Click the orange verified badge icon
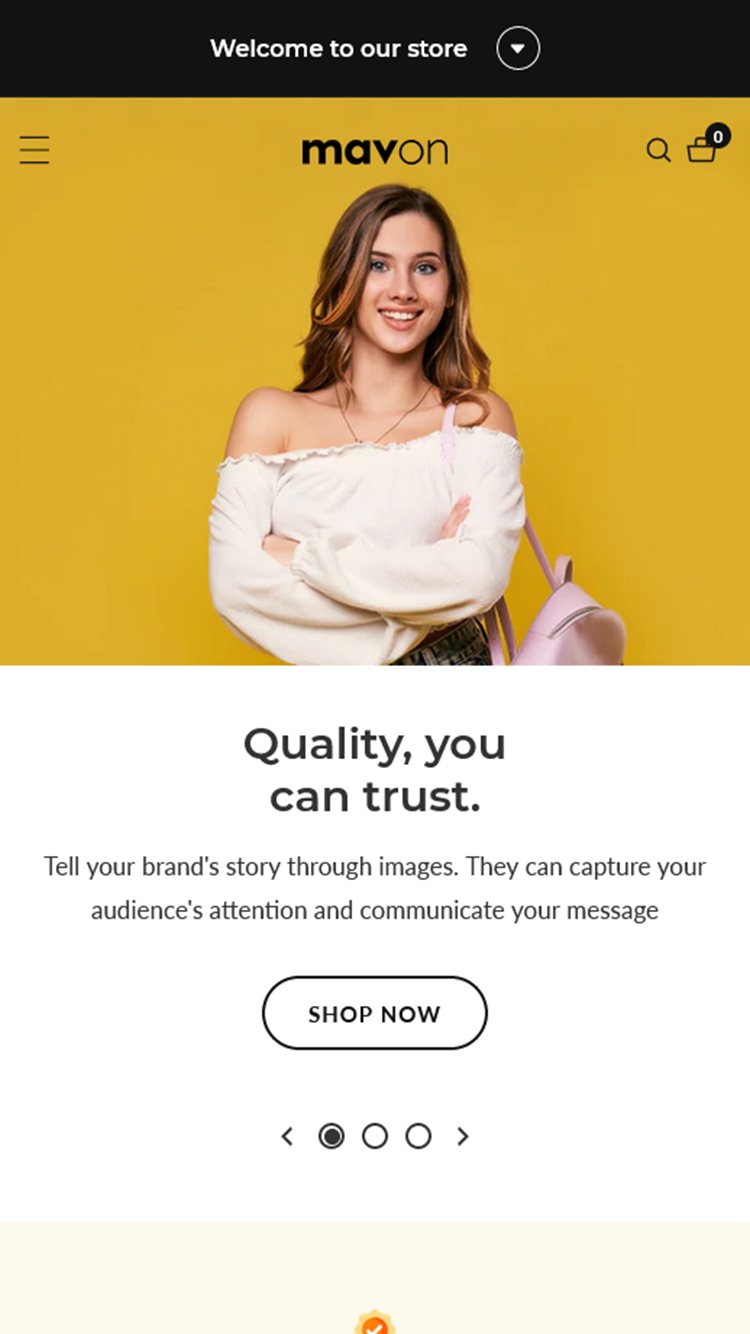 375,1322
